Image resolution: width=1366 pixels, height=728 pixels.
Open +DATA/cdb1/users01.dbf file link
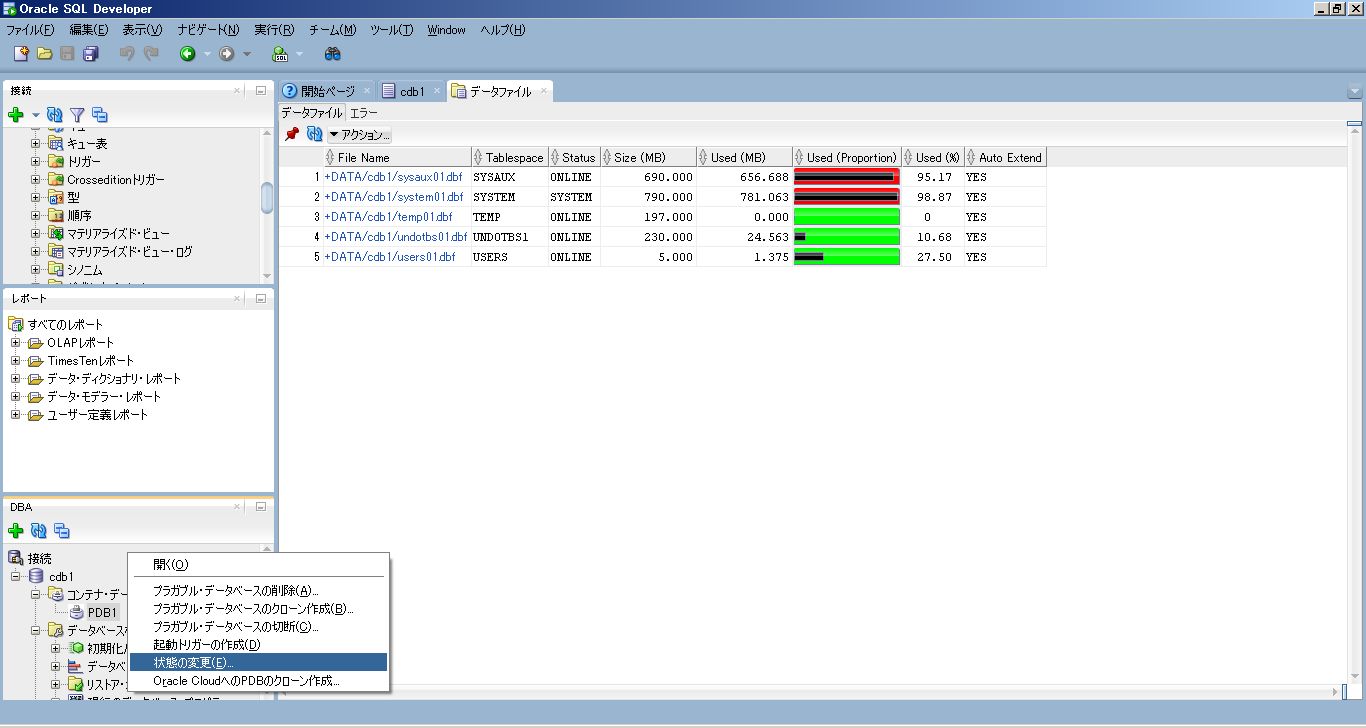click(390, 257)
